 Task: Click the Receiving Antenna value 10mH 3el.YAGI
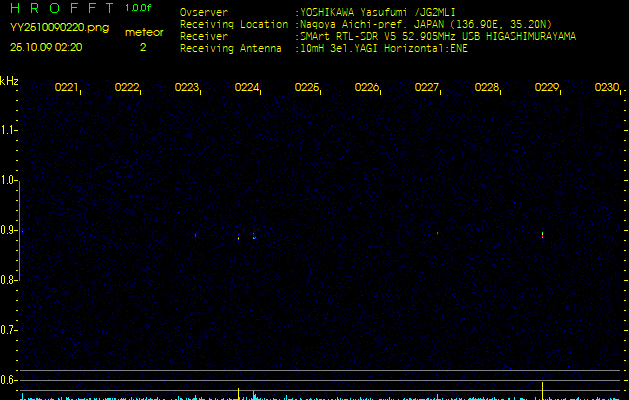(x=339, y=49)
